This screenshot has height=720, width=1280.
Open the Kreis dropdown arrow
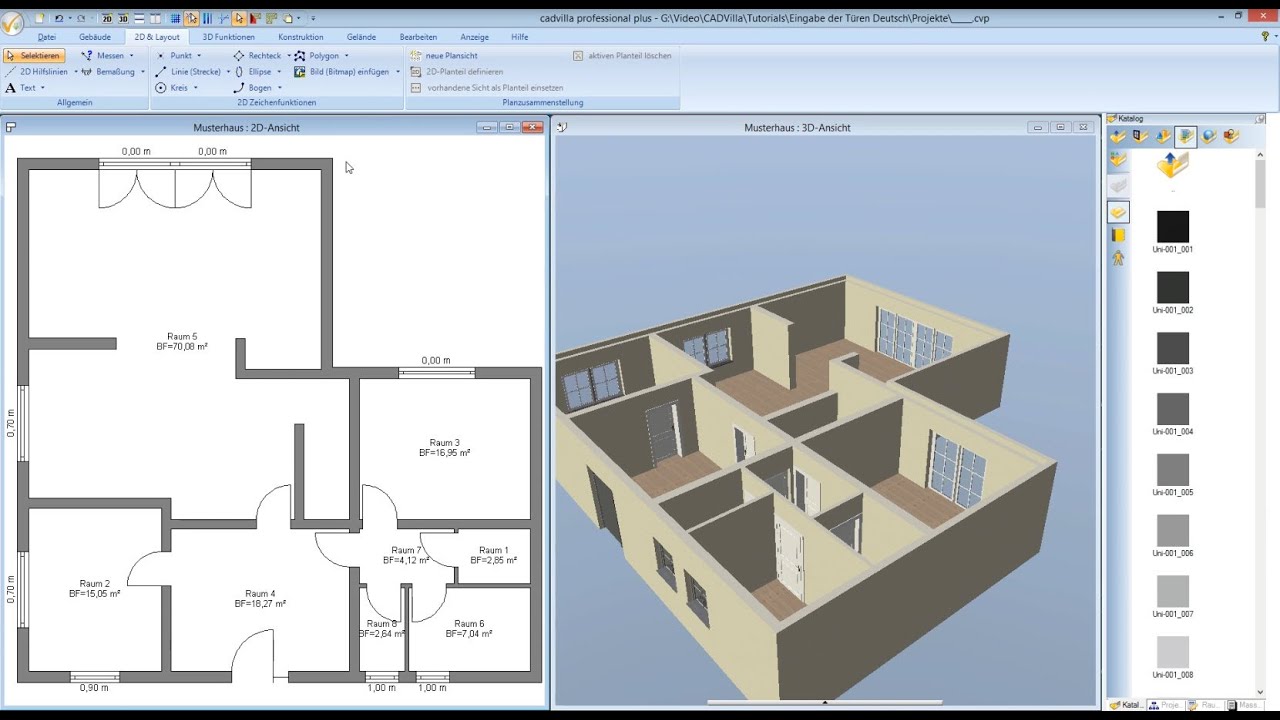(195, 88)
